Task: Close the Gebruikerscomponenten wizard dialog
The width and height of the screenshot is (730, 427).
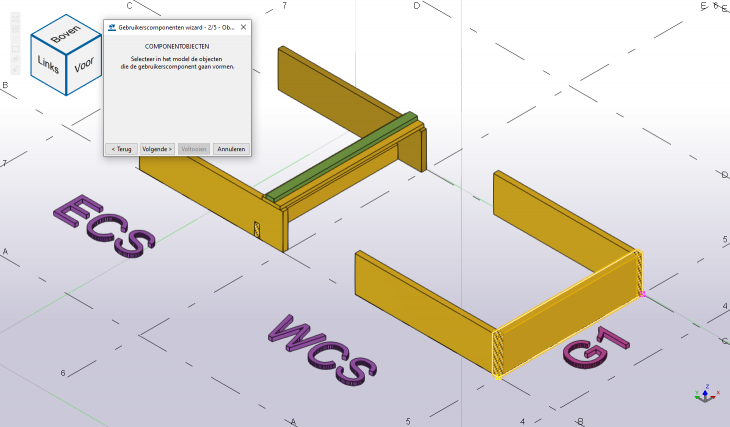Action: click(x=243, y=27)
